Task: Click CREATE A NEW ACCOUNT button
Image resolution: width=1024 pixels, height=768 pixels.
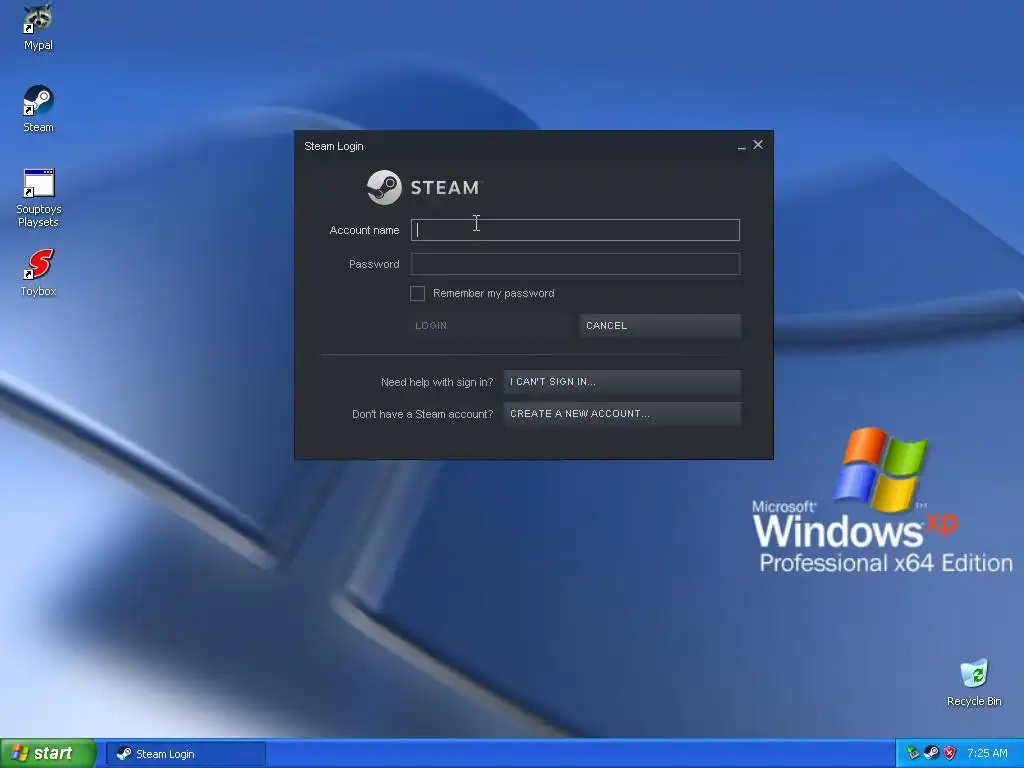Action: click(622, 413)
